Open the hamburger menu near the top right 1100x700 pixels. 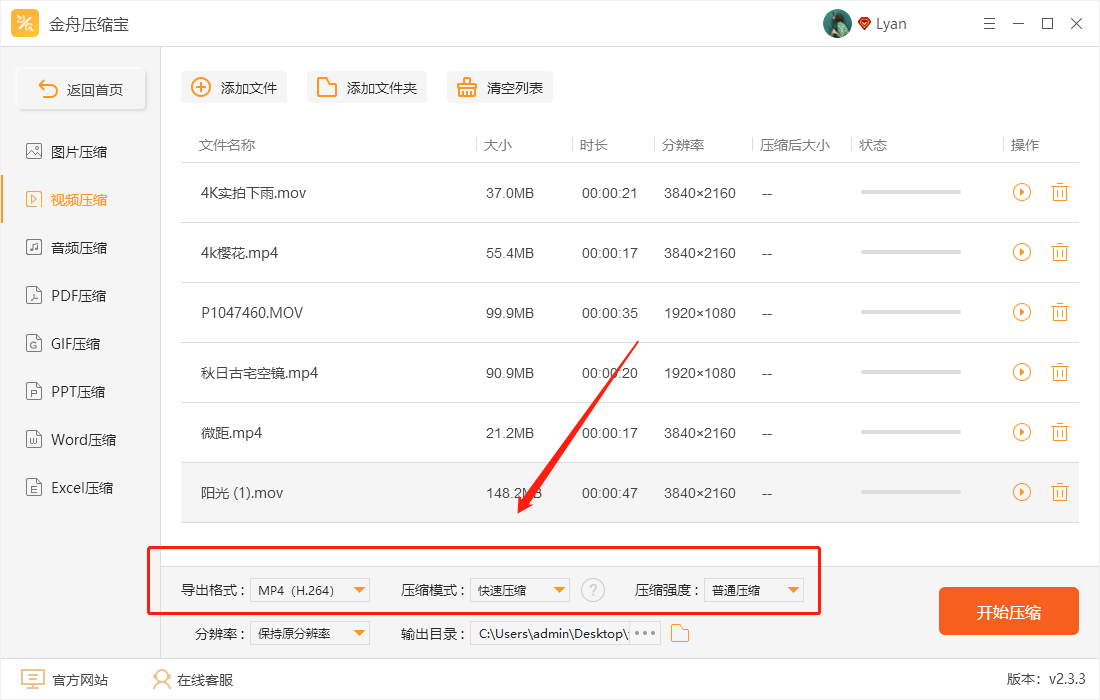(x=989, y=22)
